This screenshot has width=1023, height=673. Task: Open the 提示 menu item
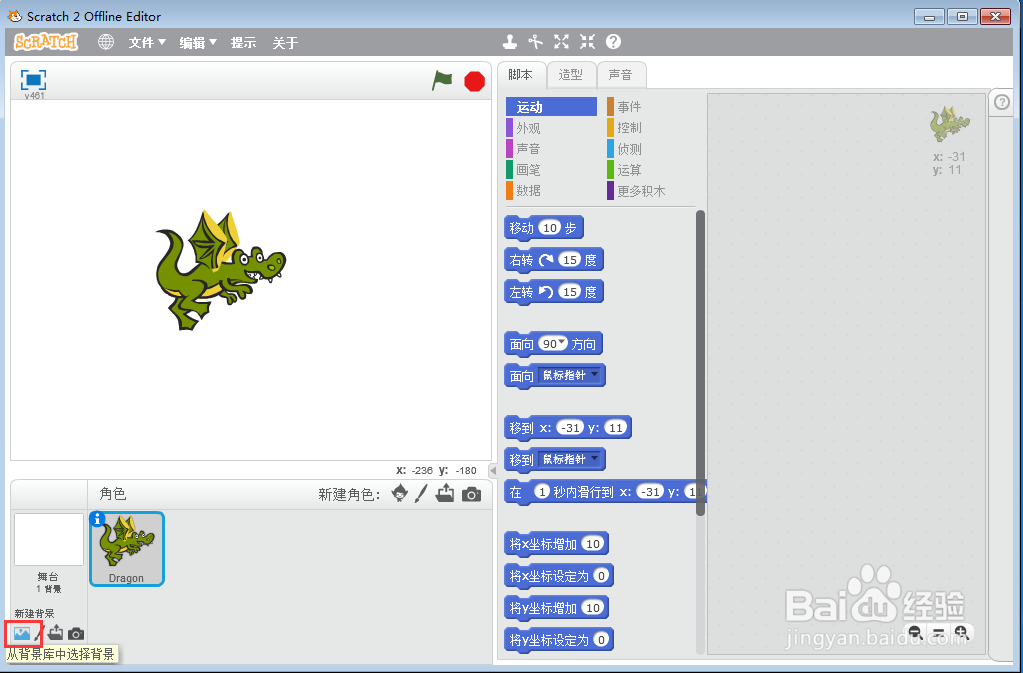[243, 43]
